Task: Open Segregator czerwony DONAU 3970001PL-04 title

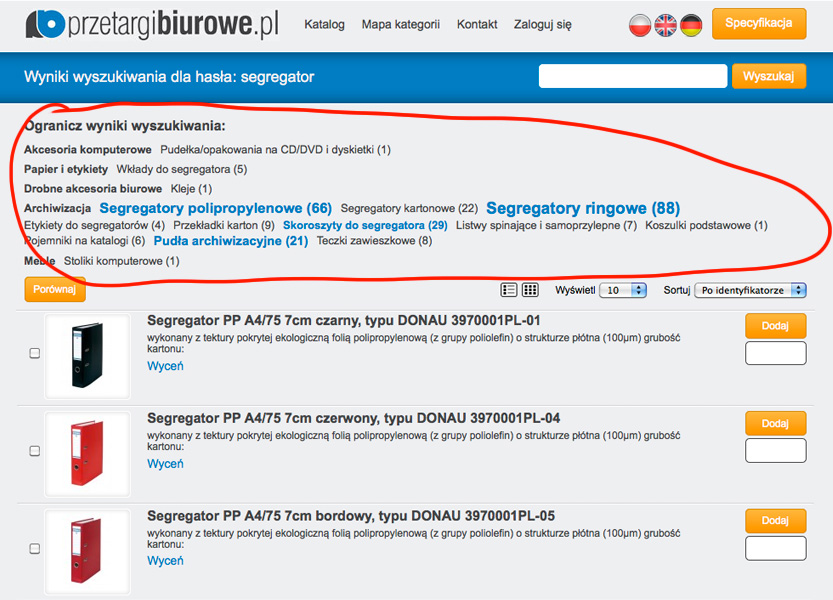Action: (354, 418)
